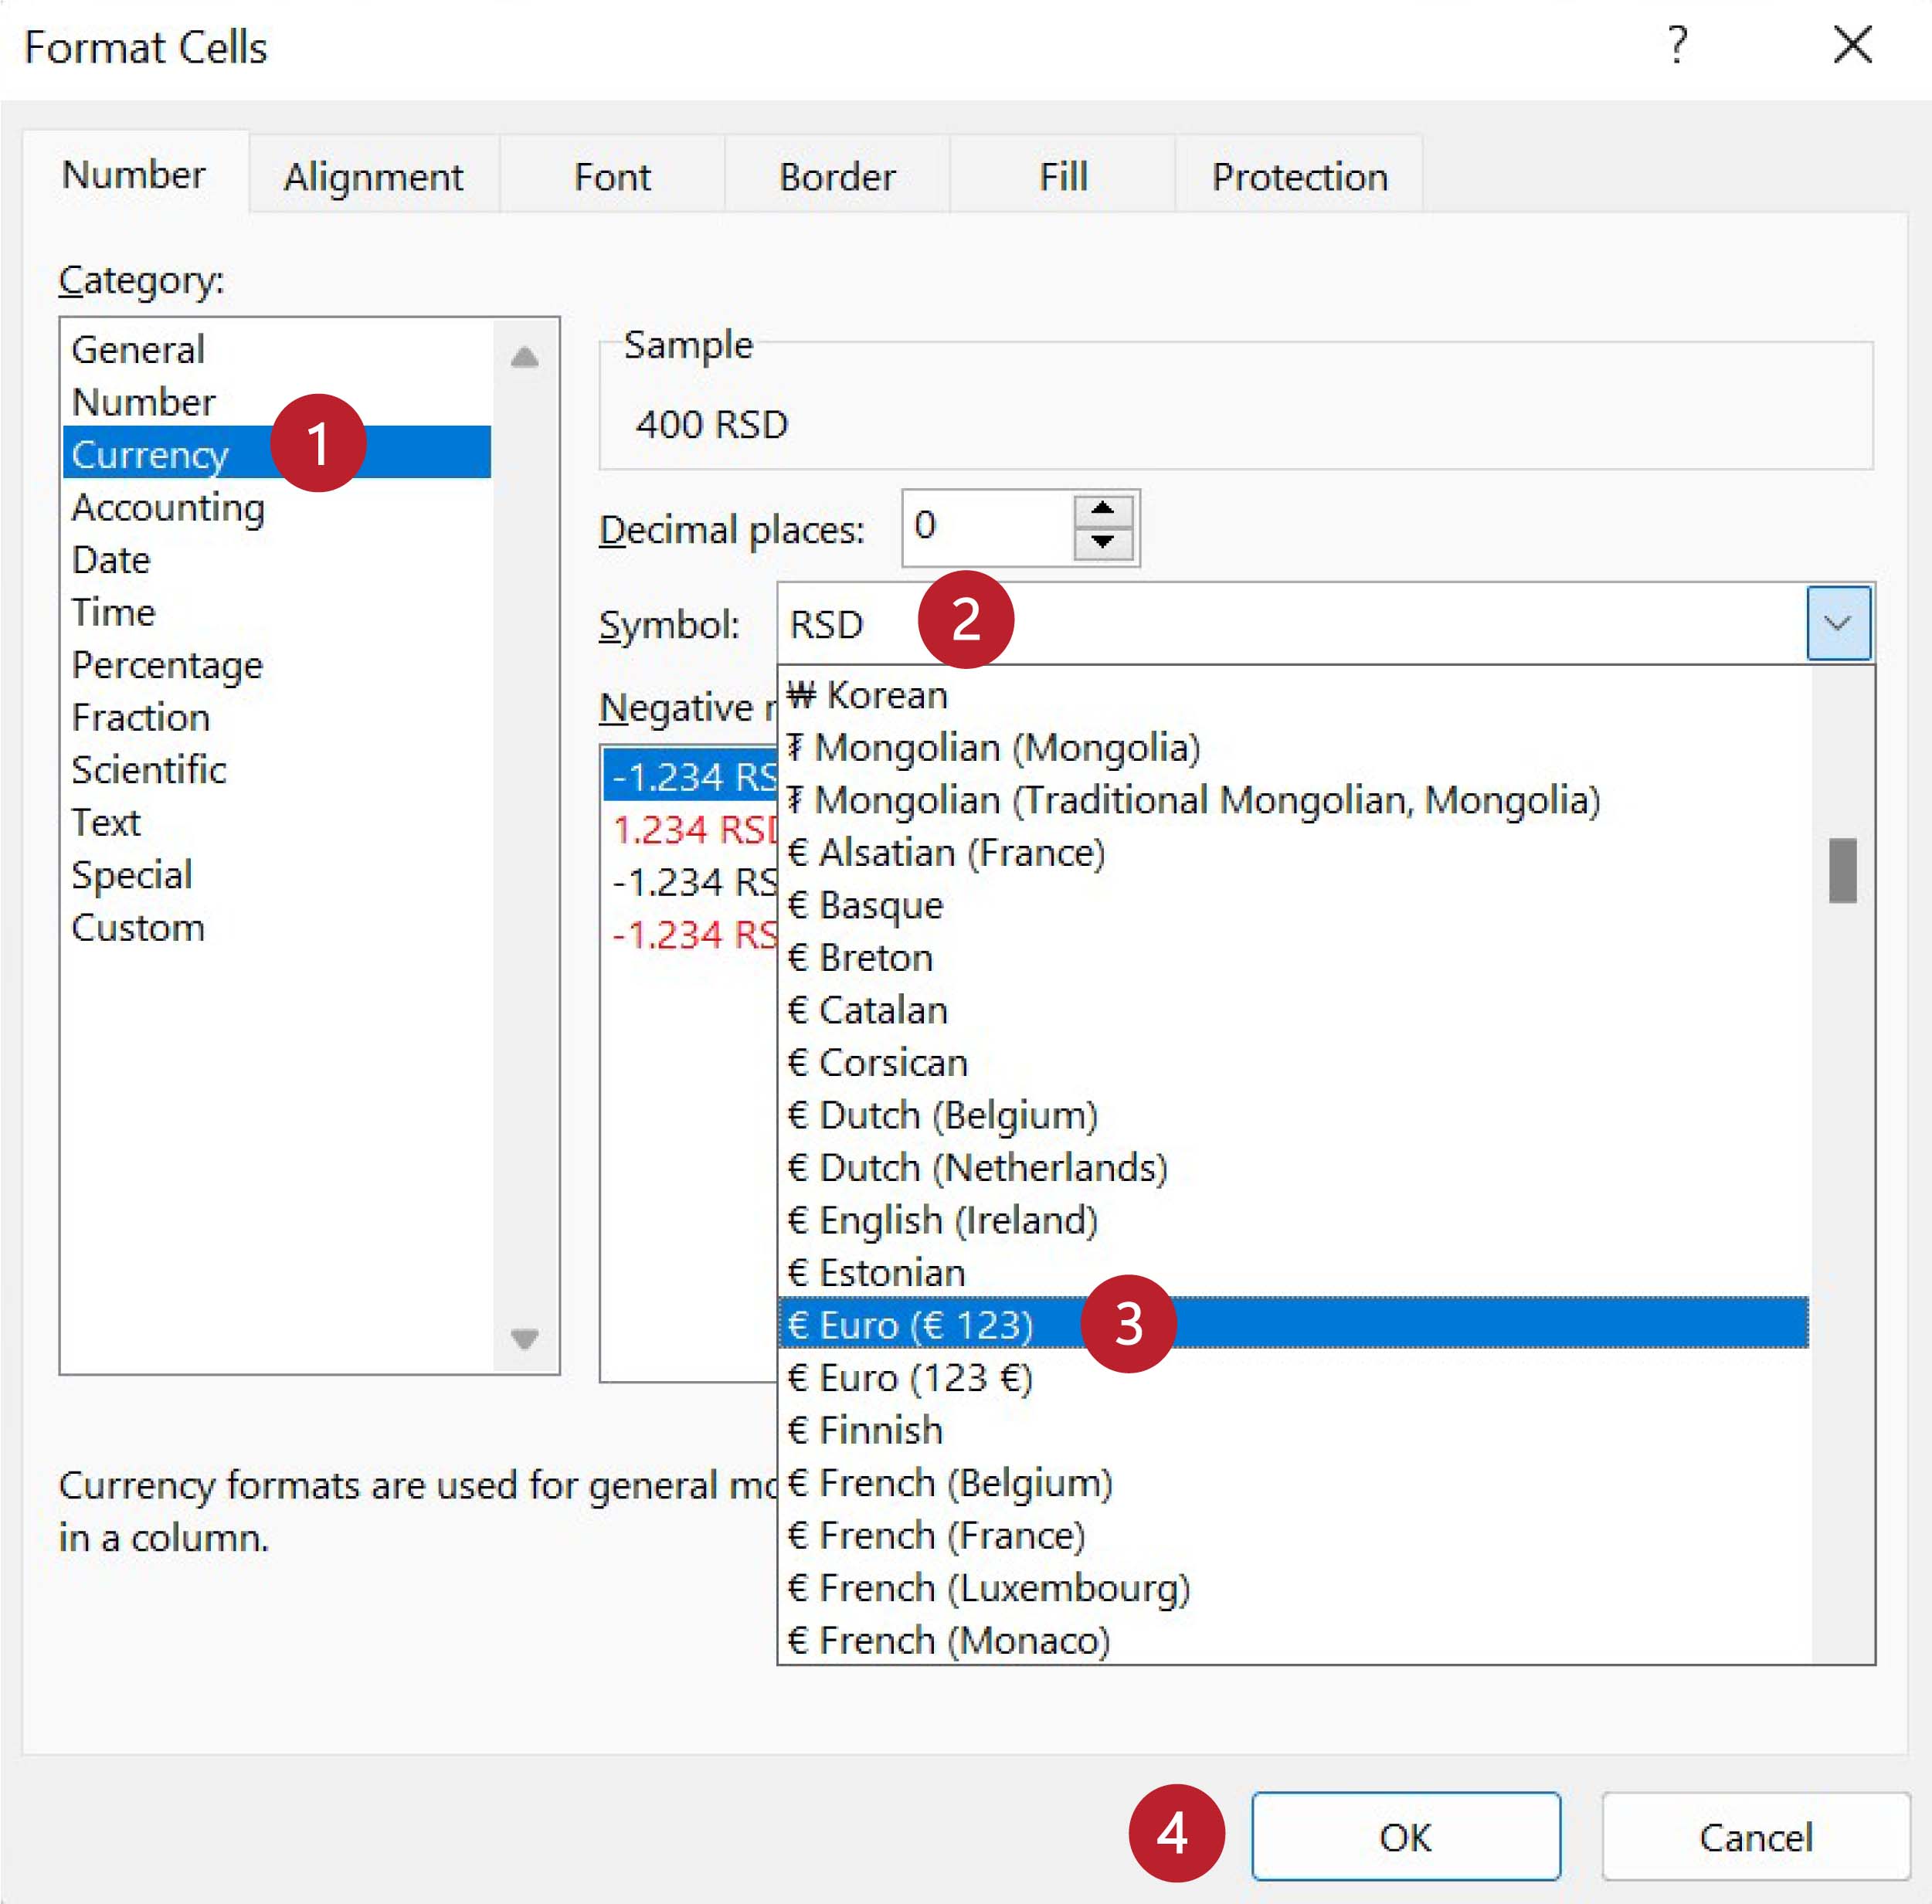Choose the Percentage category

(167, 665)
